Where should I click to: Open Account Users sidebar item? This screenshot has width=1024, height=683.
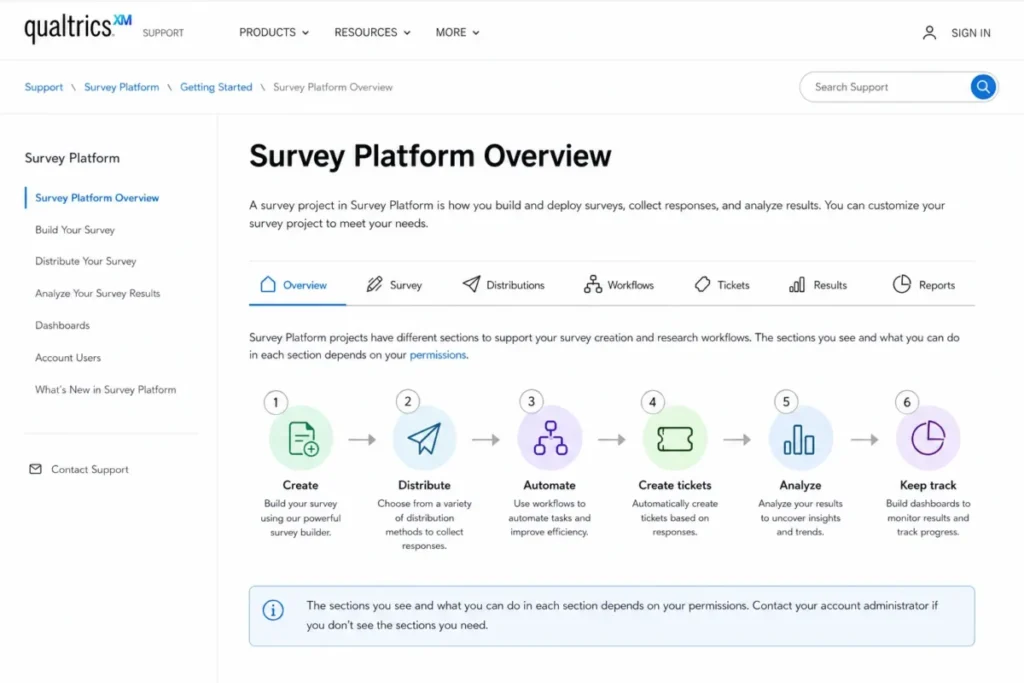[68, 357]
